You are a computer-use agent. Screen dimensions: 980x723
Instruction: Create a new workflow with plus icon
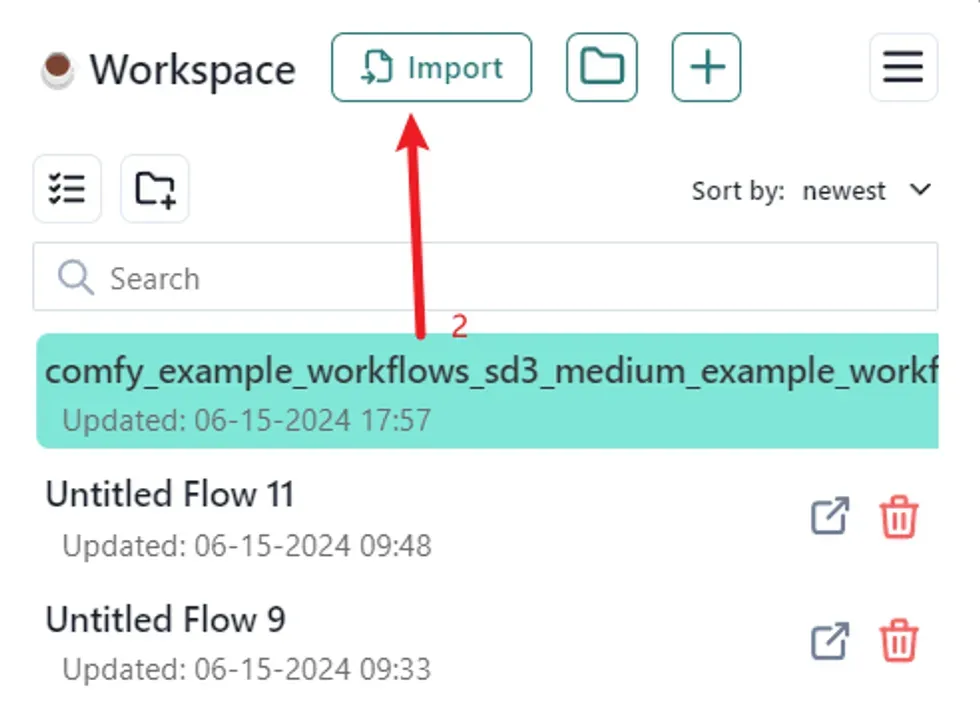coord(706,68)
